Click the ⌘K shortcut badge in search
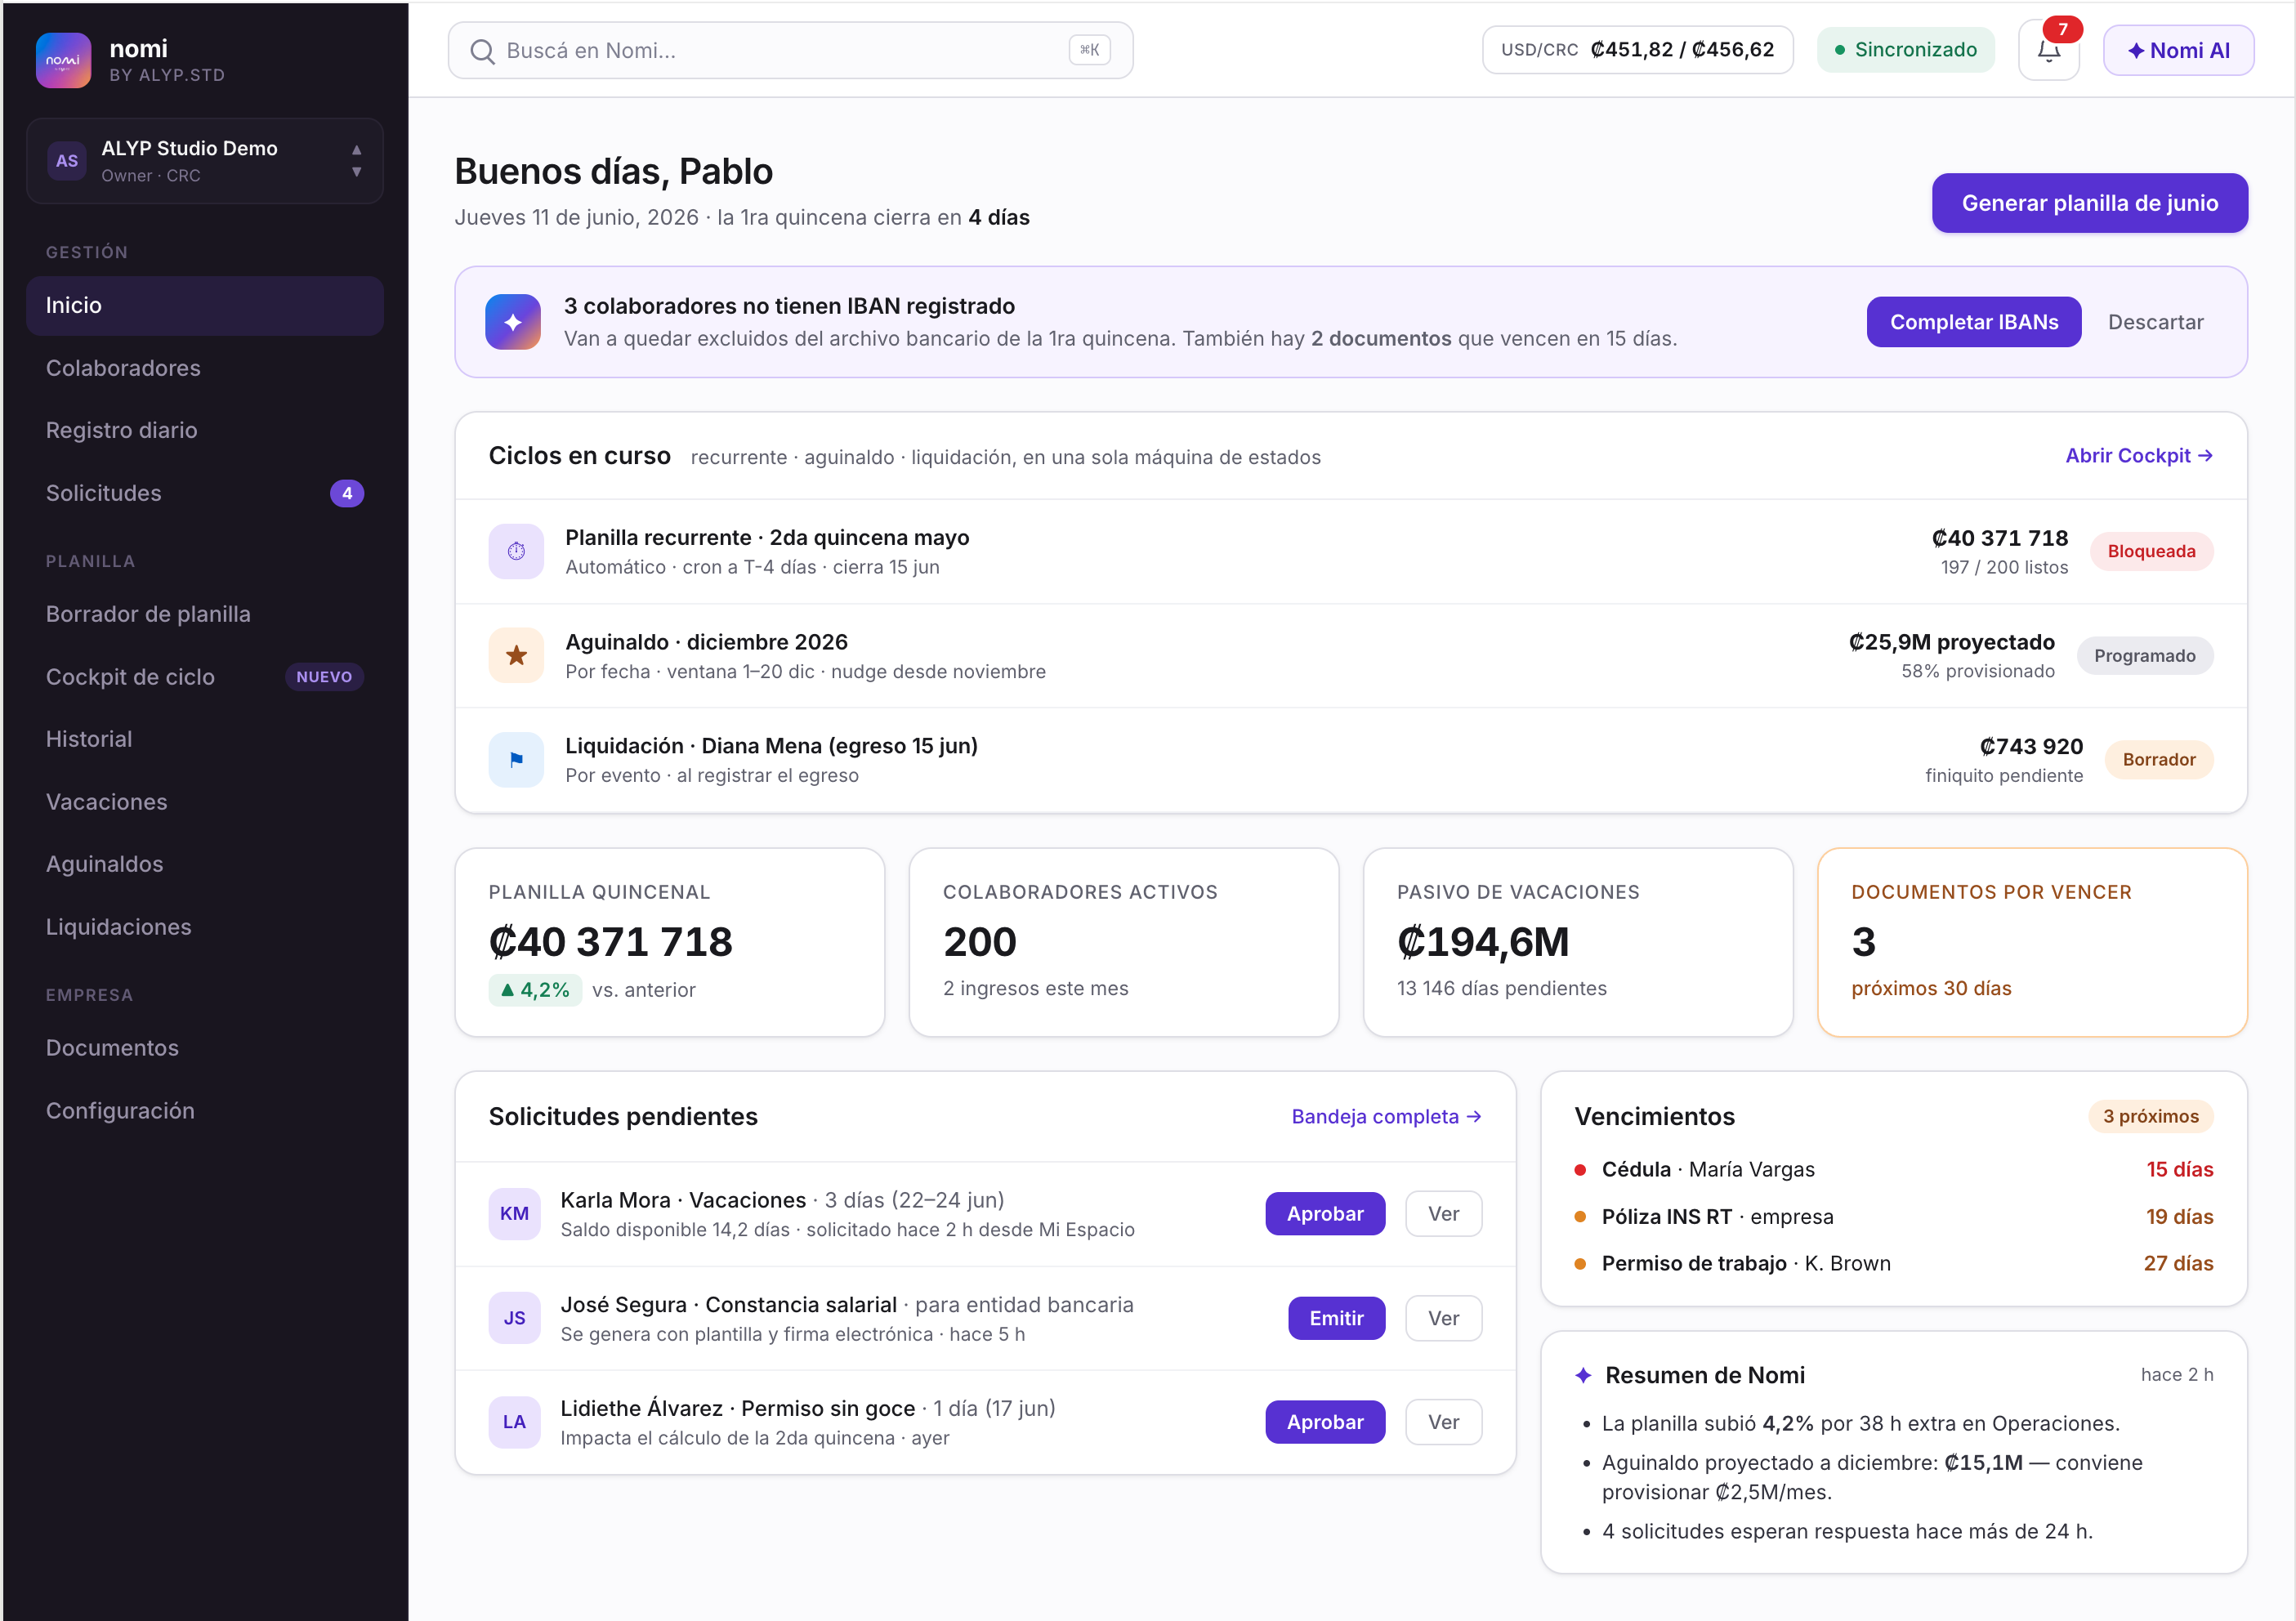 [1089, 50]
